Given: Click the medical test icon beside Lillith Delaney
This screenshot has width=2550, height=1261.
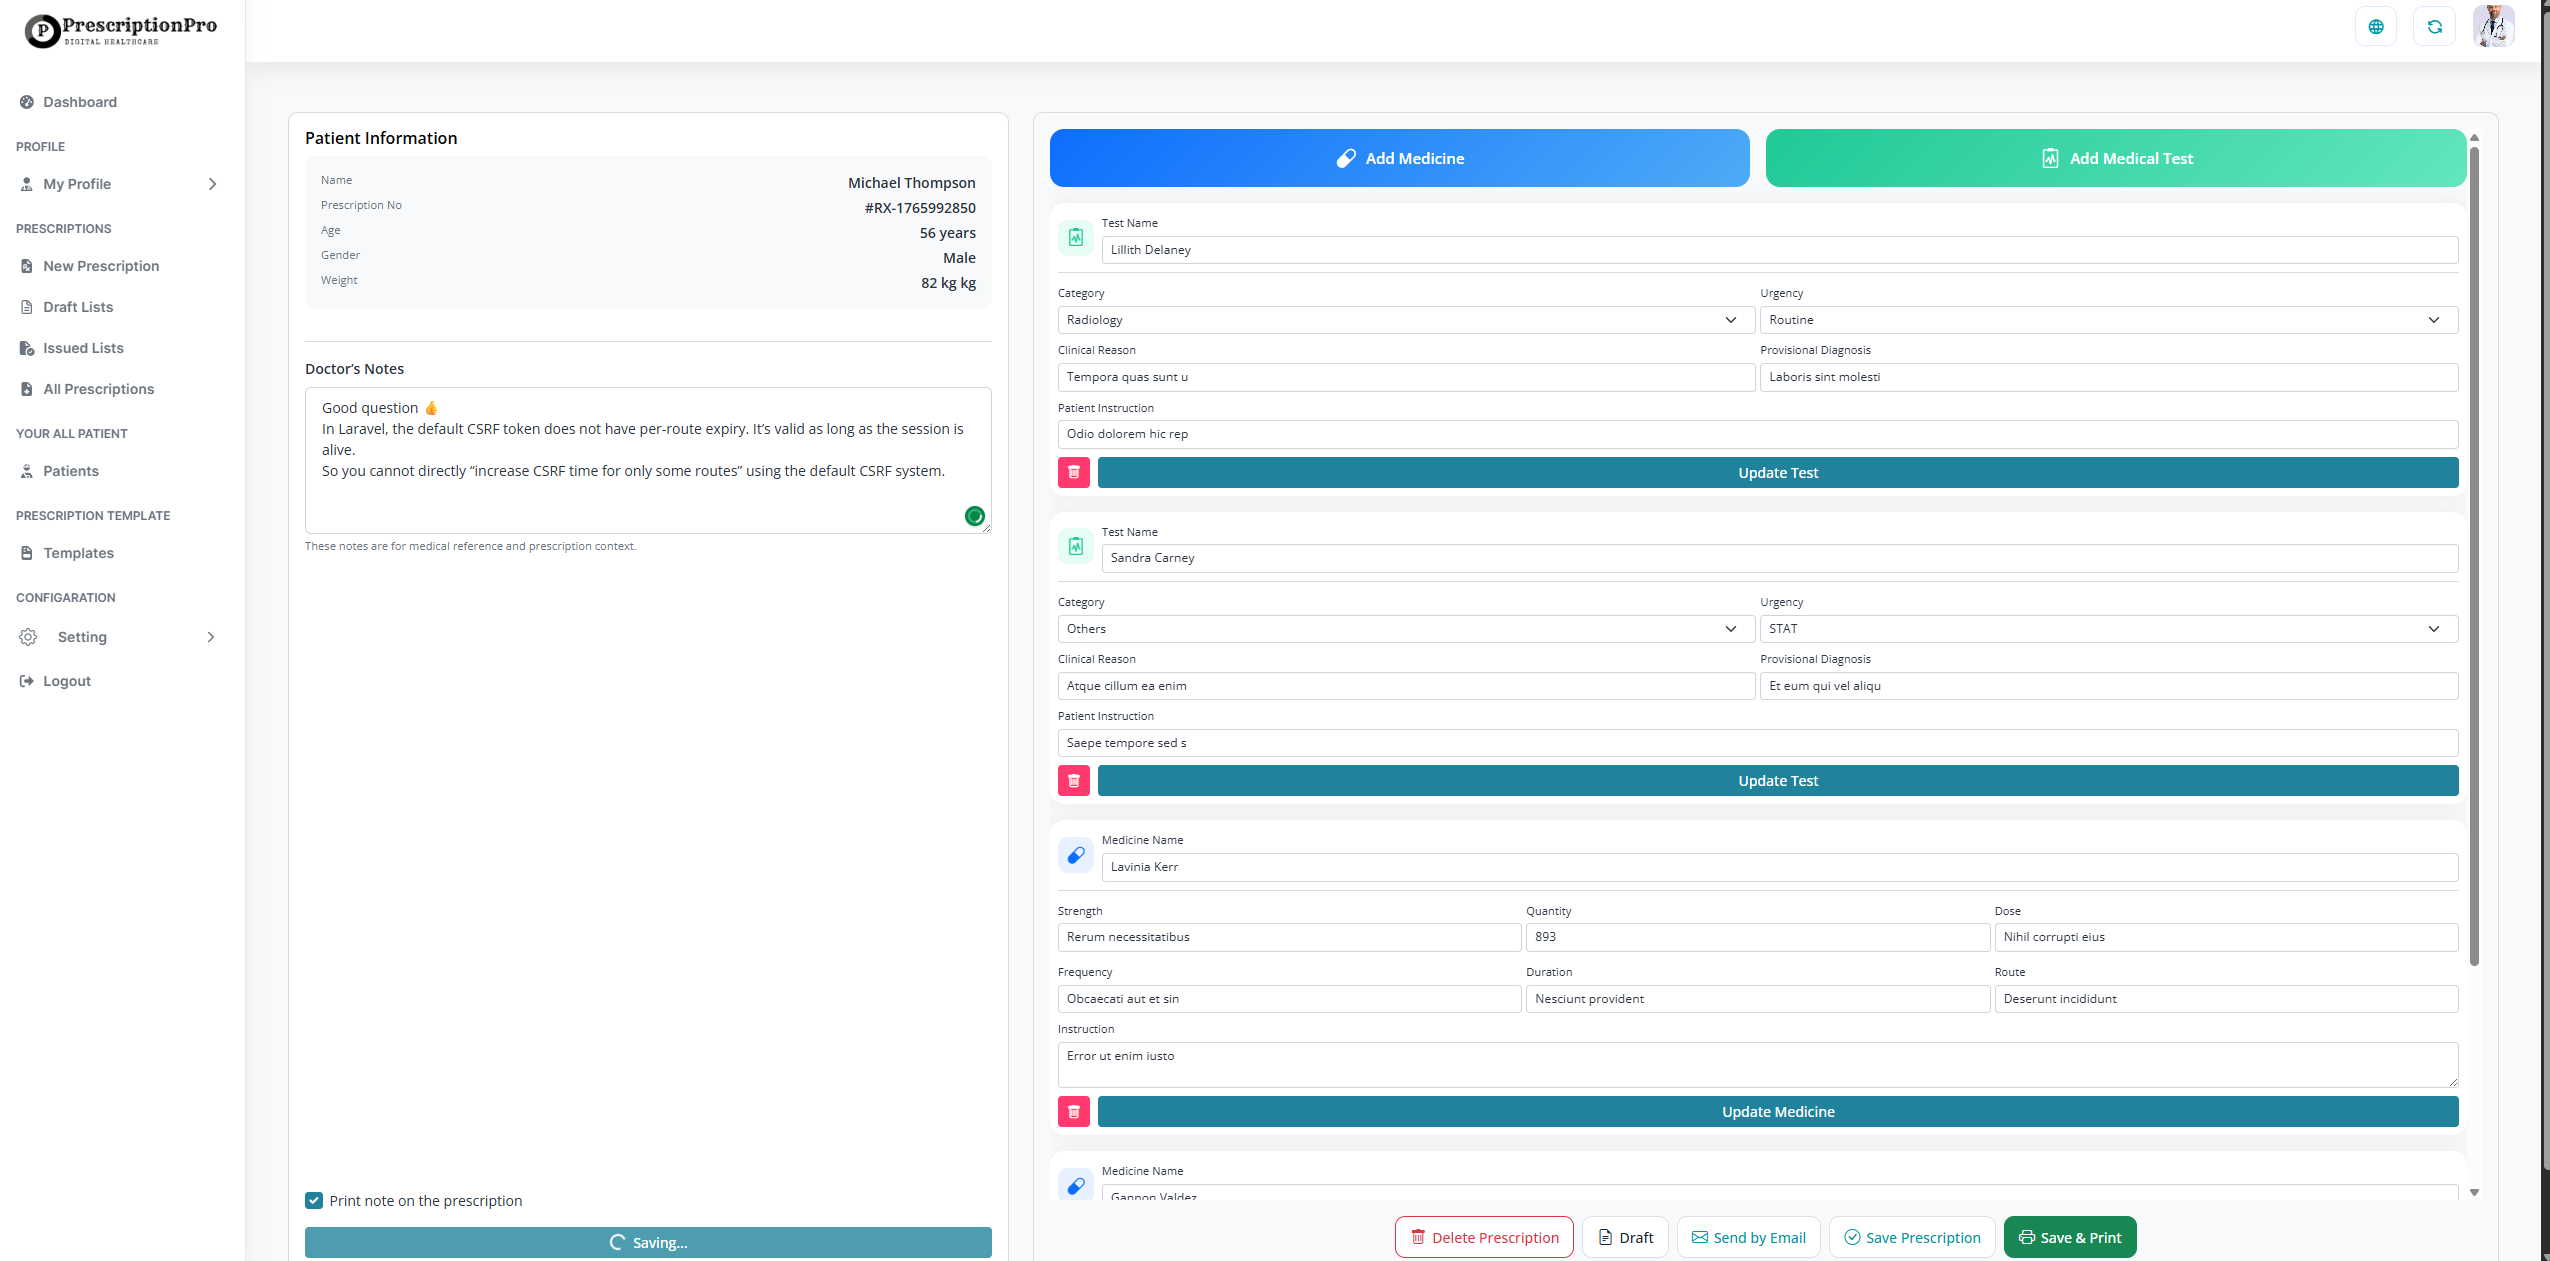Looking at the screenshot, I should pos(1075,238).
